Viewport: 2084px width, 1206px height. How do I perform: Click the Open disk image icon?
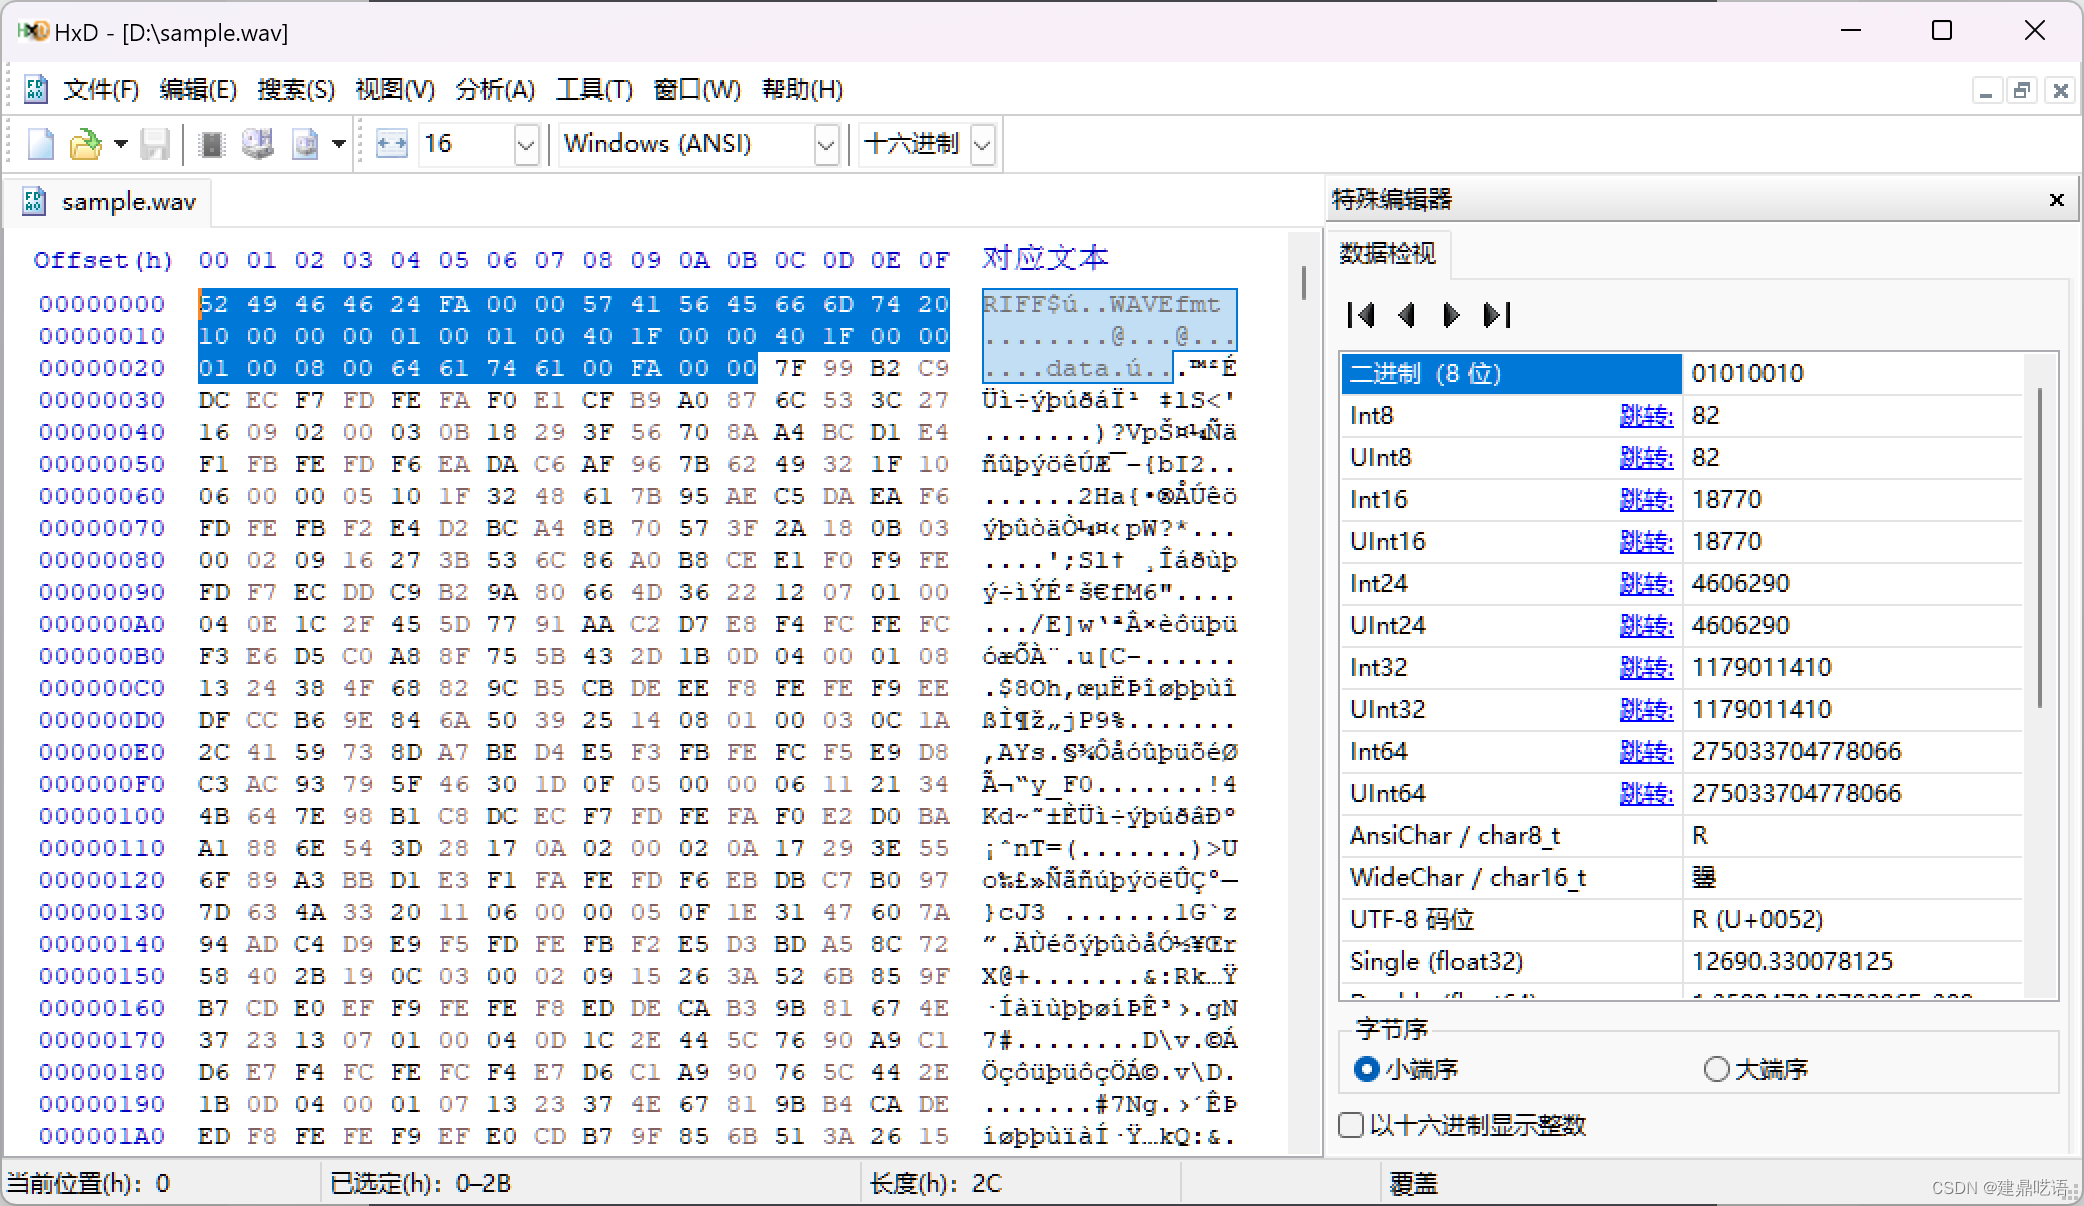click(305, 144)
